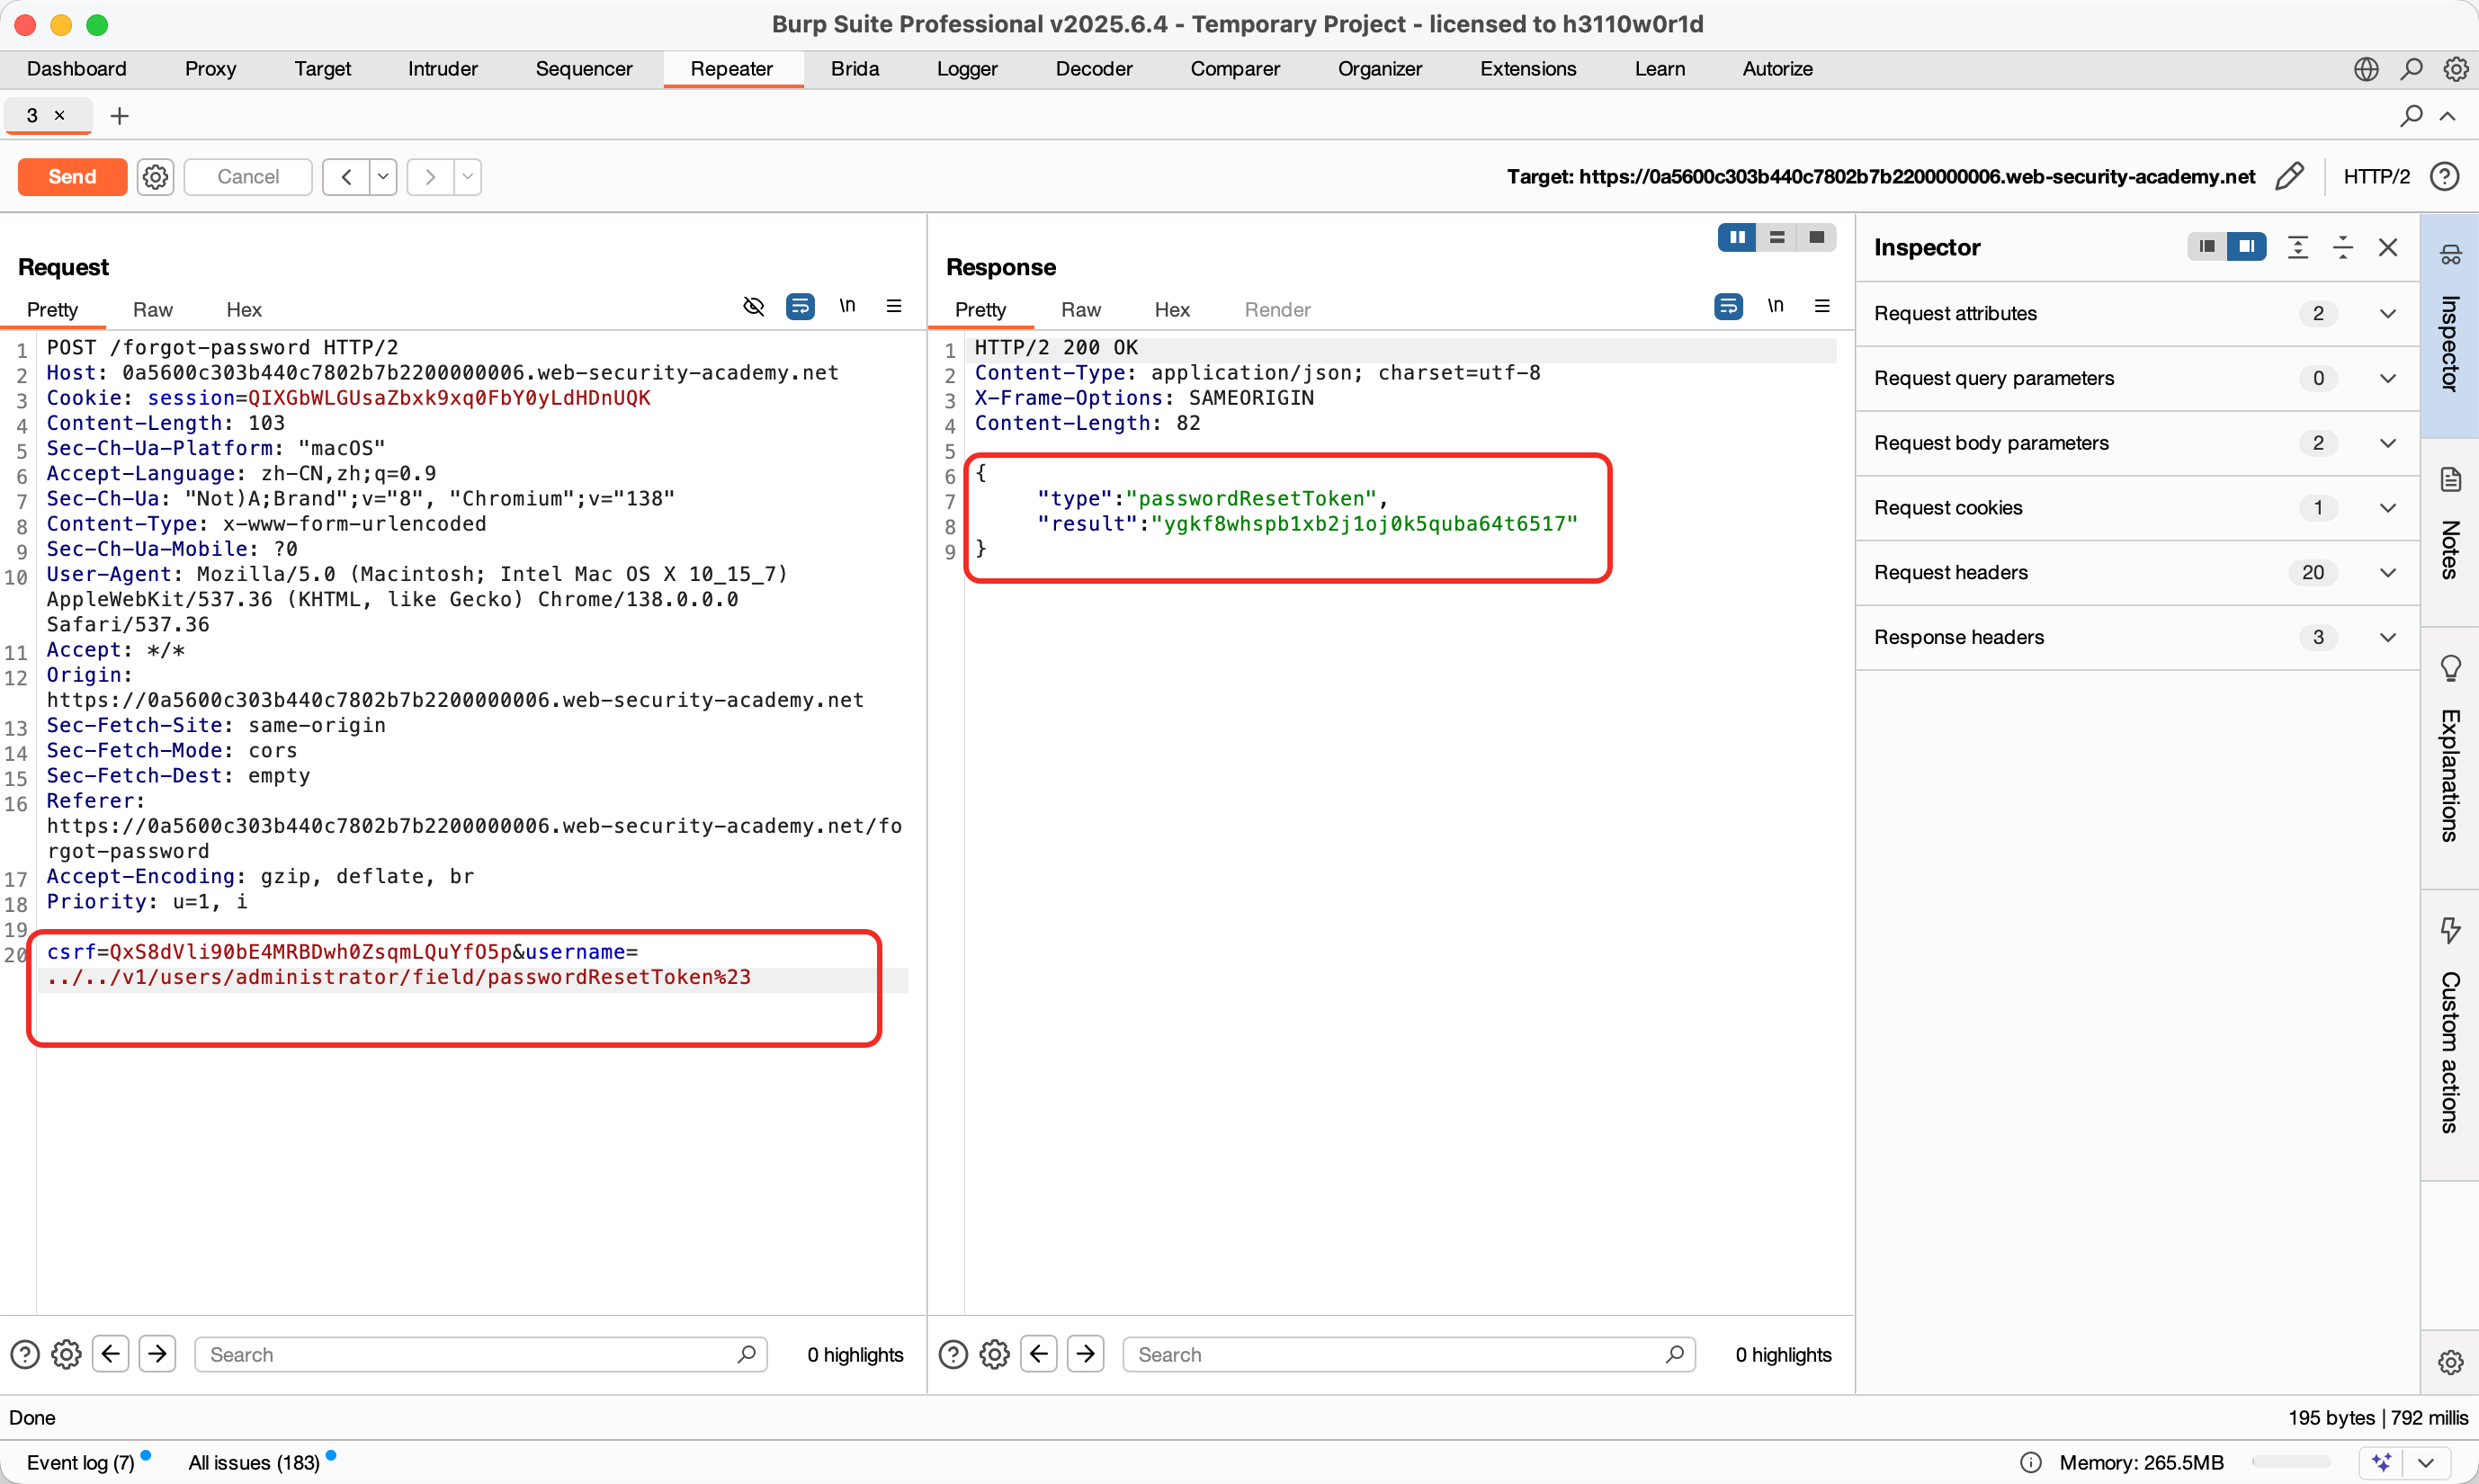This screenshot has height=1484, width=2479.
Task: Click Burp global search magnifier icon
Action: pyautogui.click(x=2411, y=69)
